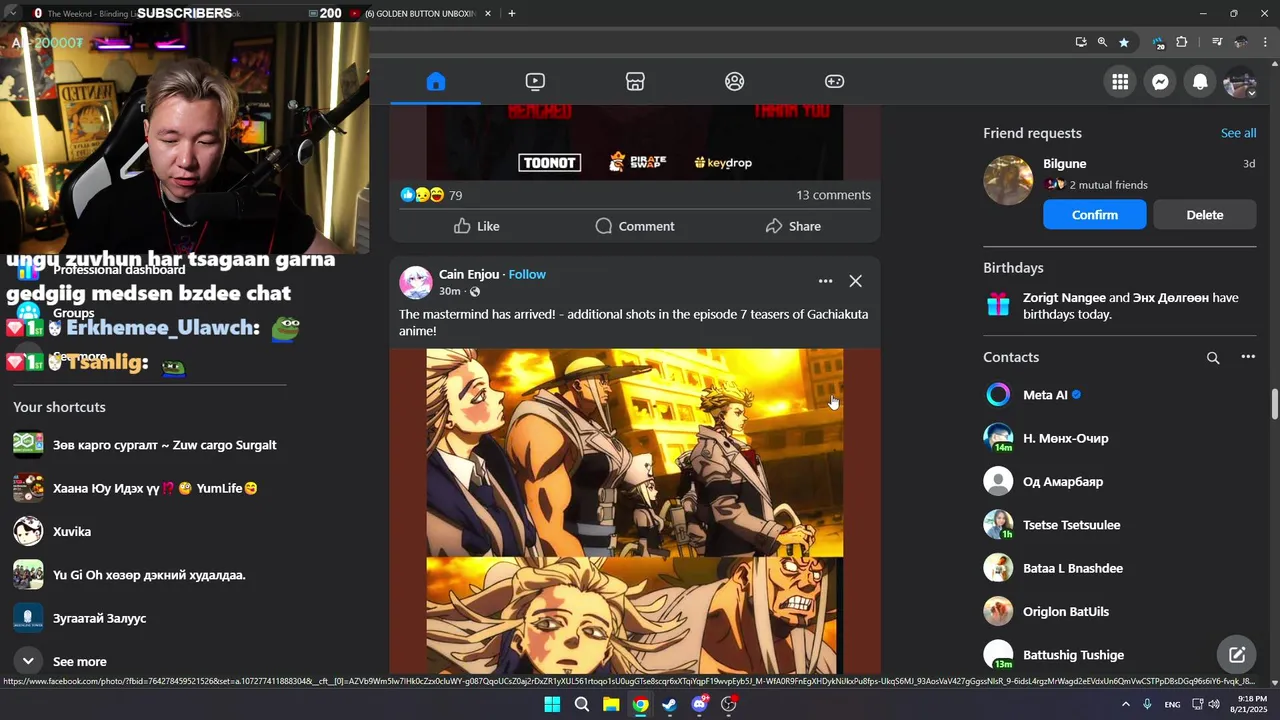See all friend requests
1280x720 pixels.
(x=1238, y=133)
